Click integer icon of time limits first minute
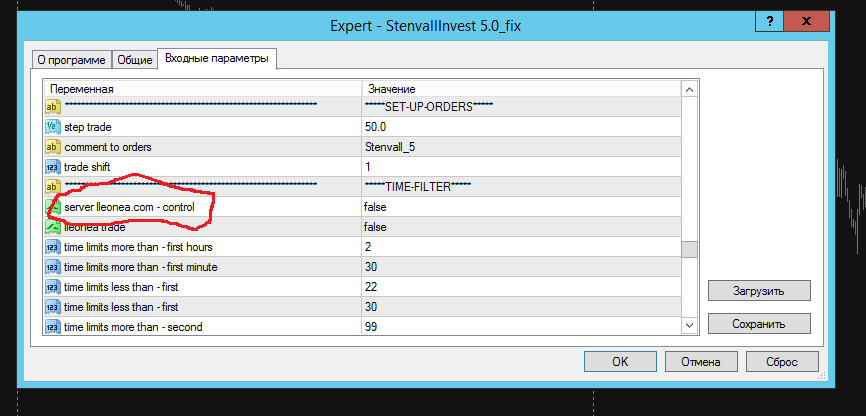Viewport: 866px width, 416px height. (x=52, y=267)
